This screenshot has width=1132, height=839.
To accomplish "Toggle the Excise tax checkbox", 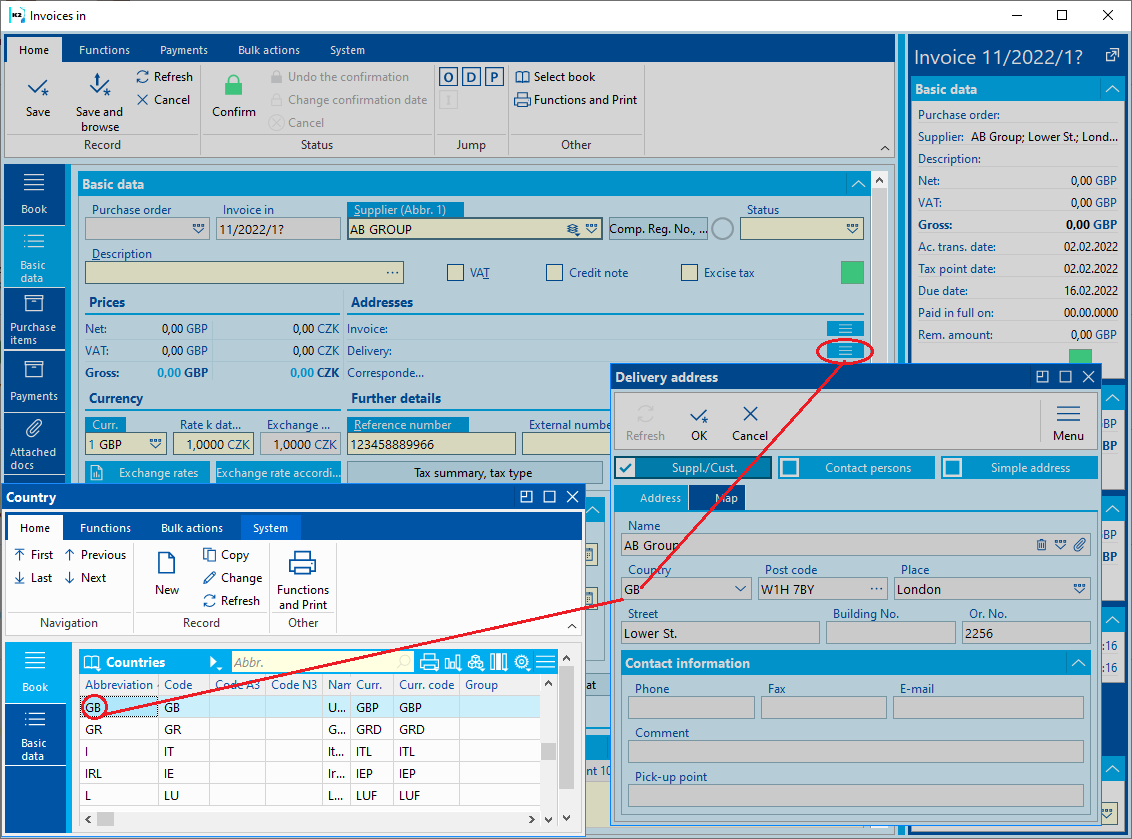I will pos(689,272).
